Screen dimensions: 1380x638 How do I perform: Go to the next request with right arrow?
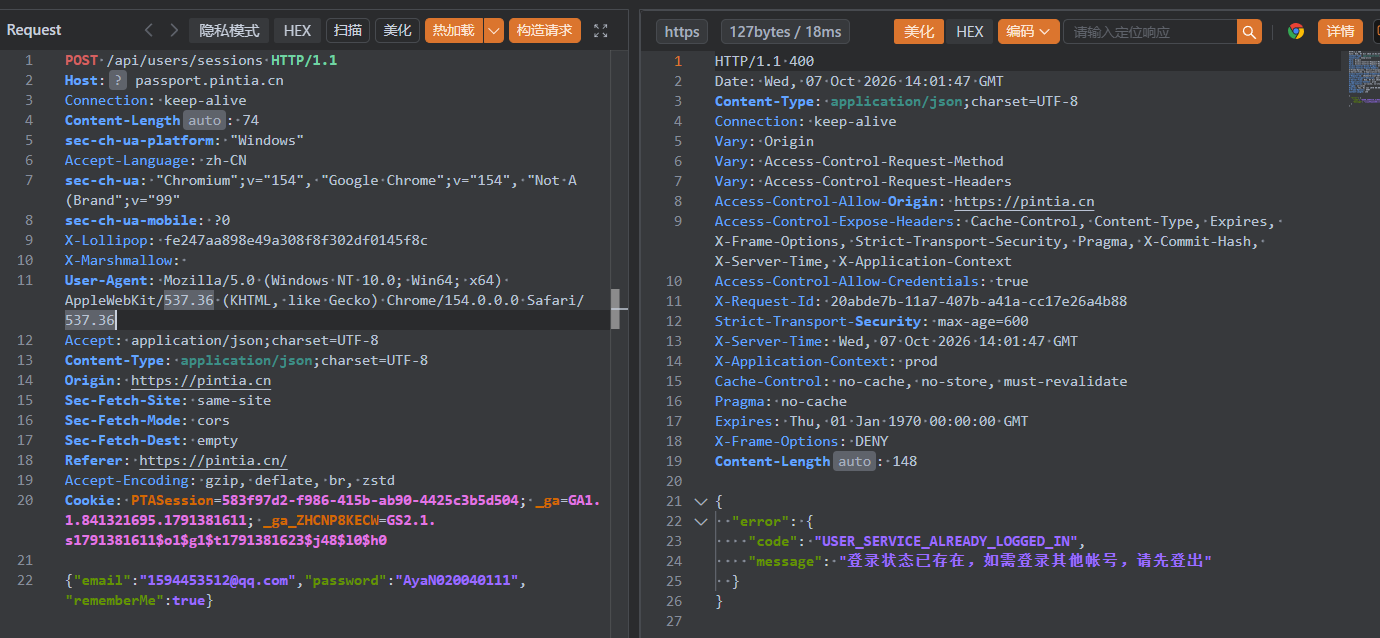[174, 31]
